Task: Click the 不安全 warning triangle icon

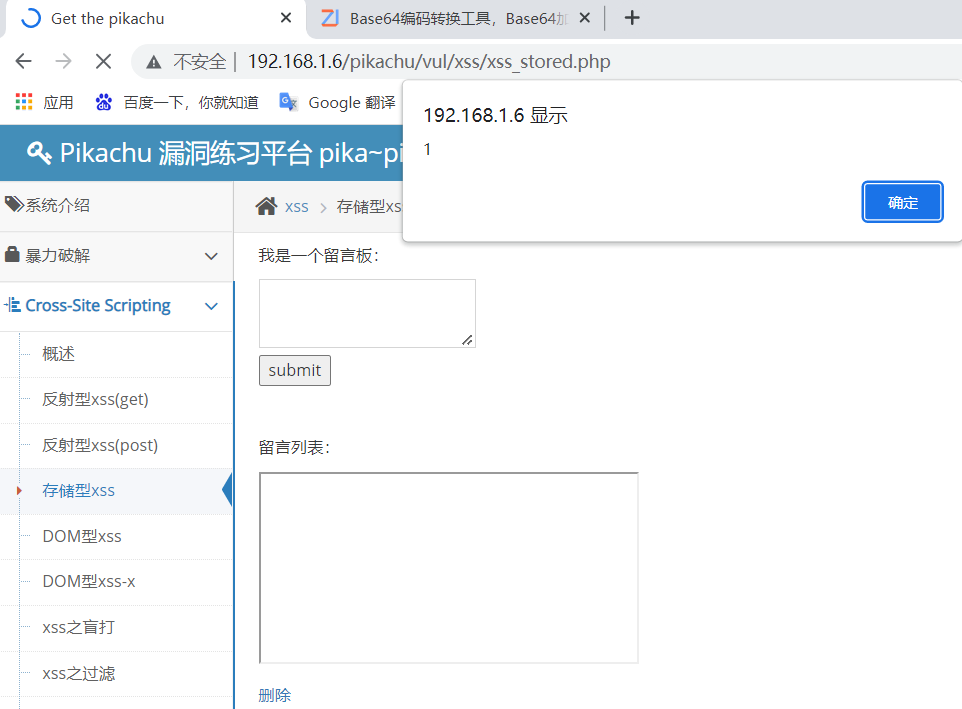Action: (151, 61)
